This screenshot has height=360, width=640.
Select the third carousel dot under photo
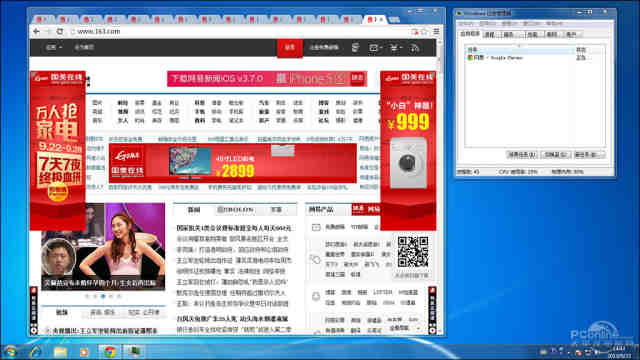(103, 296)
